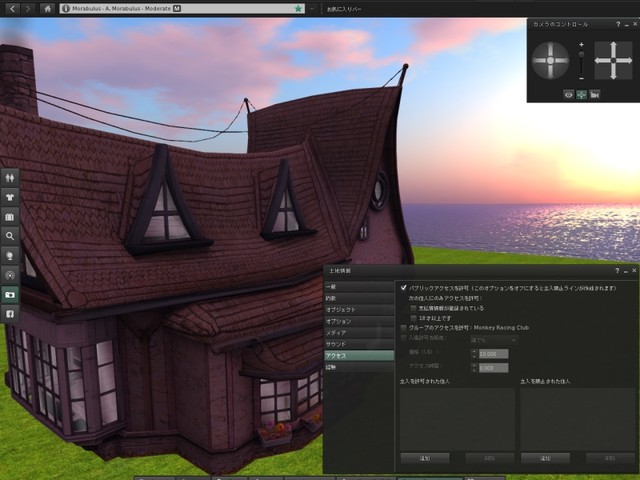Zoom camera in with plus sign
Screen dimensions: 640x480
click(581, 44)
